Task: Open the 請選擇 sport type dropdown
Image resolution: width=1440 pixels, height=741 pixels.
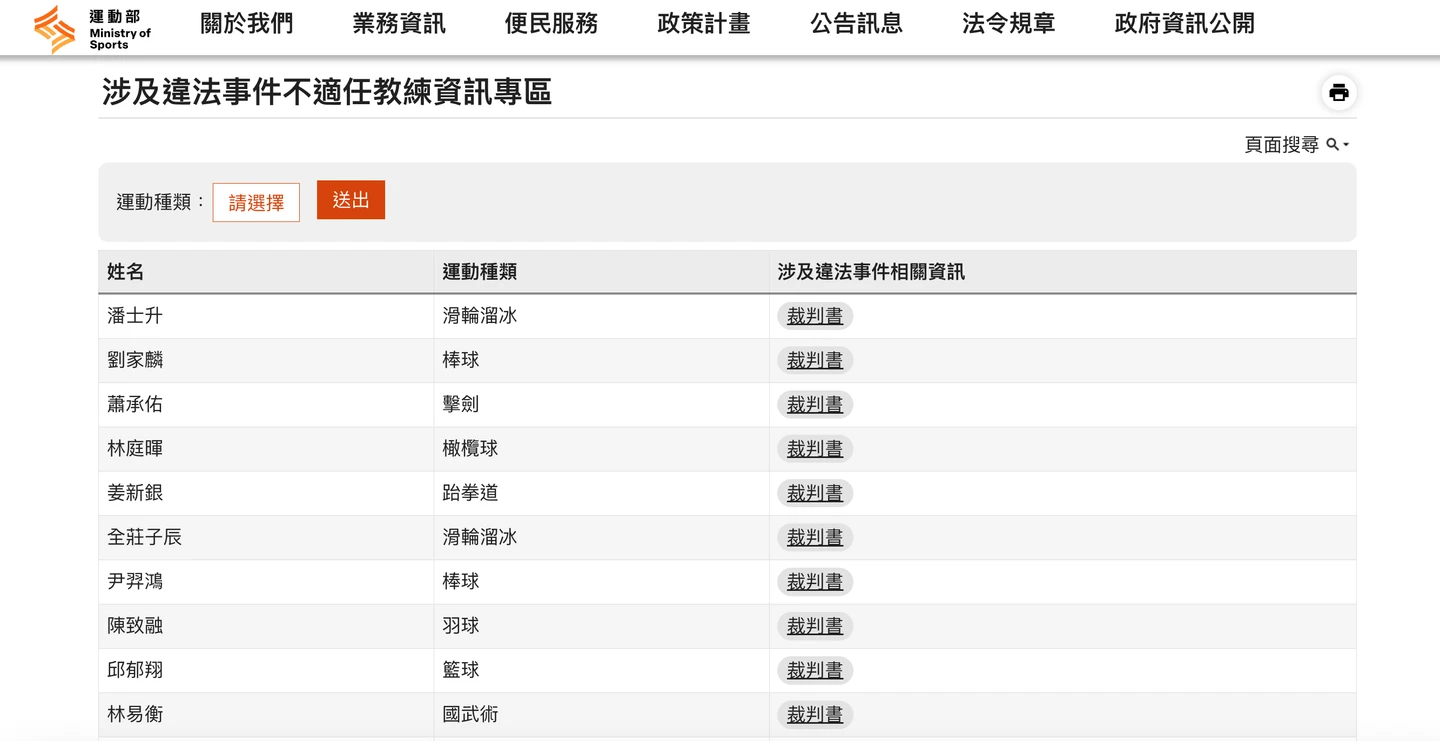Action: coord(256,202)
